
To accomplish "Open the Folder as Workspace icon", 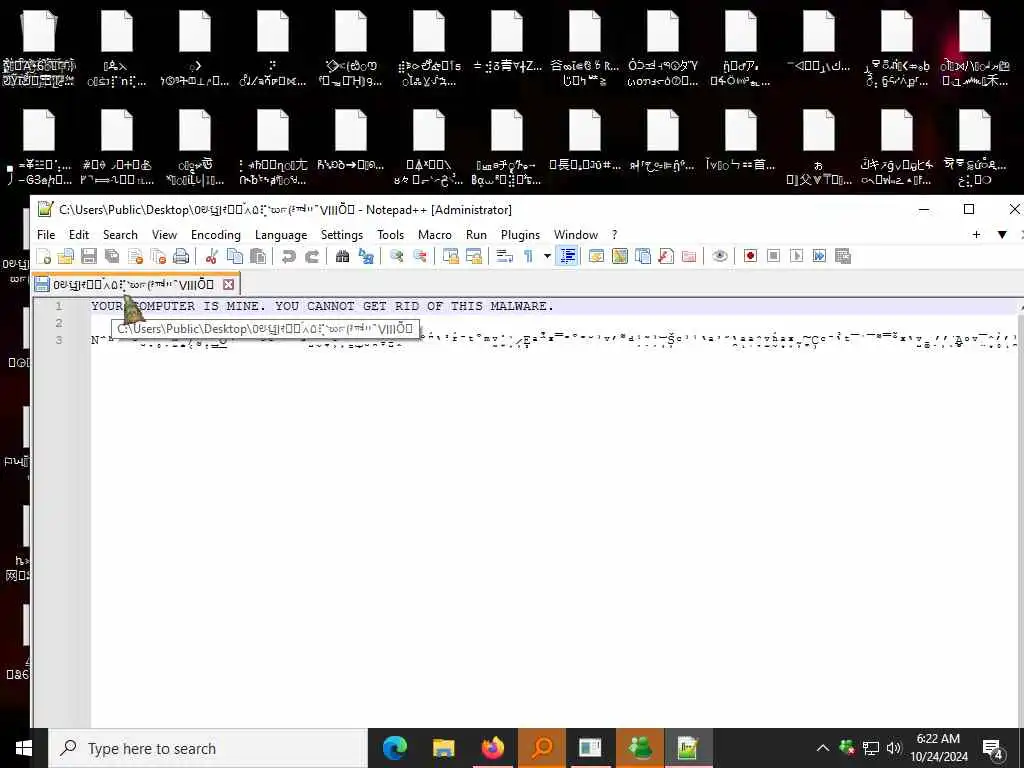I will (x=689, y=256).
